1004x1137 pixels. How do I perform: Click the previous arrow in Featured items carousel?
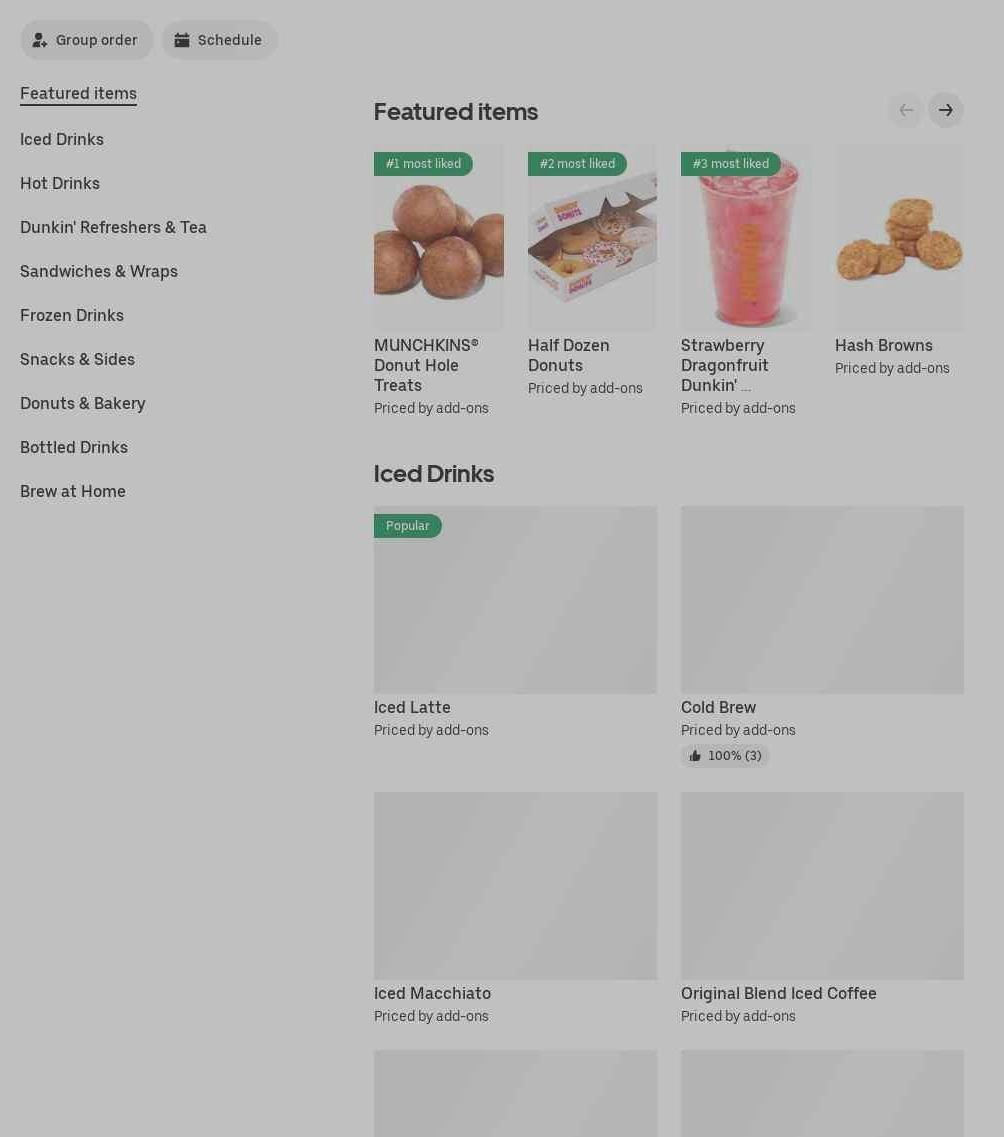pos(905,110)
